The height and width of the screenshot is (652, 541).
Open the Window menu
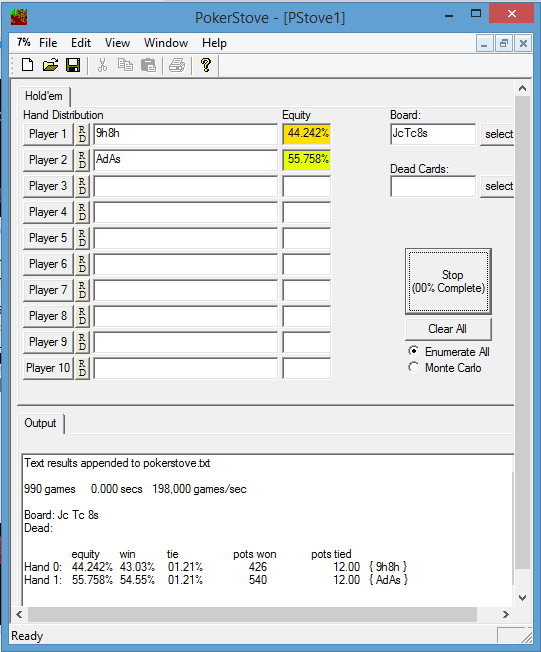click(166, 43)
